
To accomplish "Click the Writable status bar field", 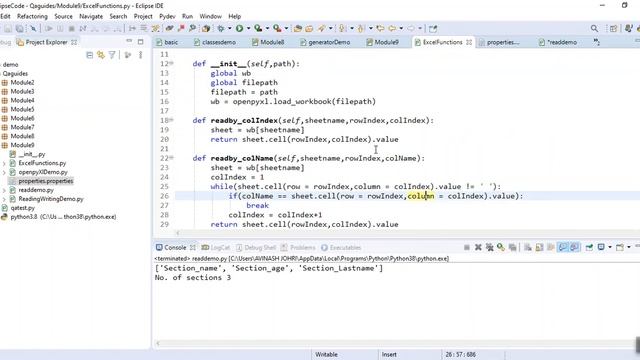I will [x=326, y=354].
